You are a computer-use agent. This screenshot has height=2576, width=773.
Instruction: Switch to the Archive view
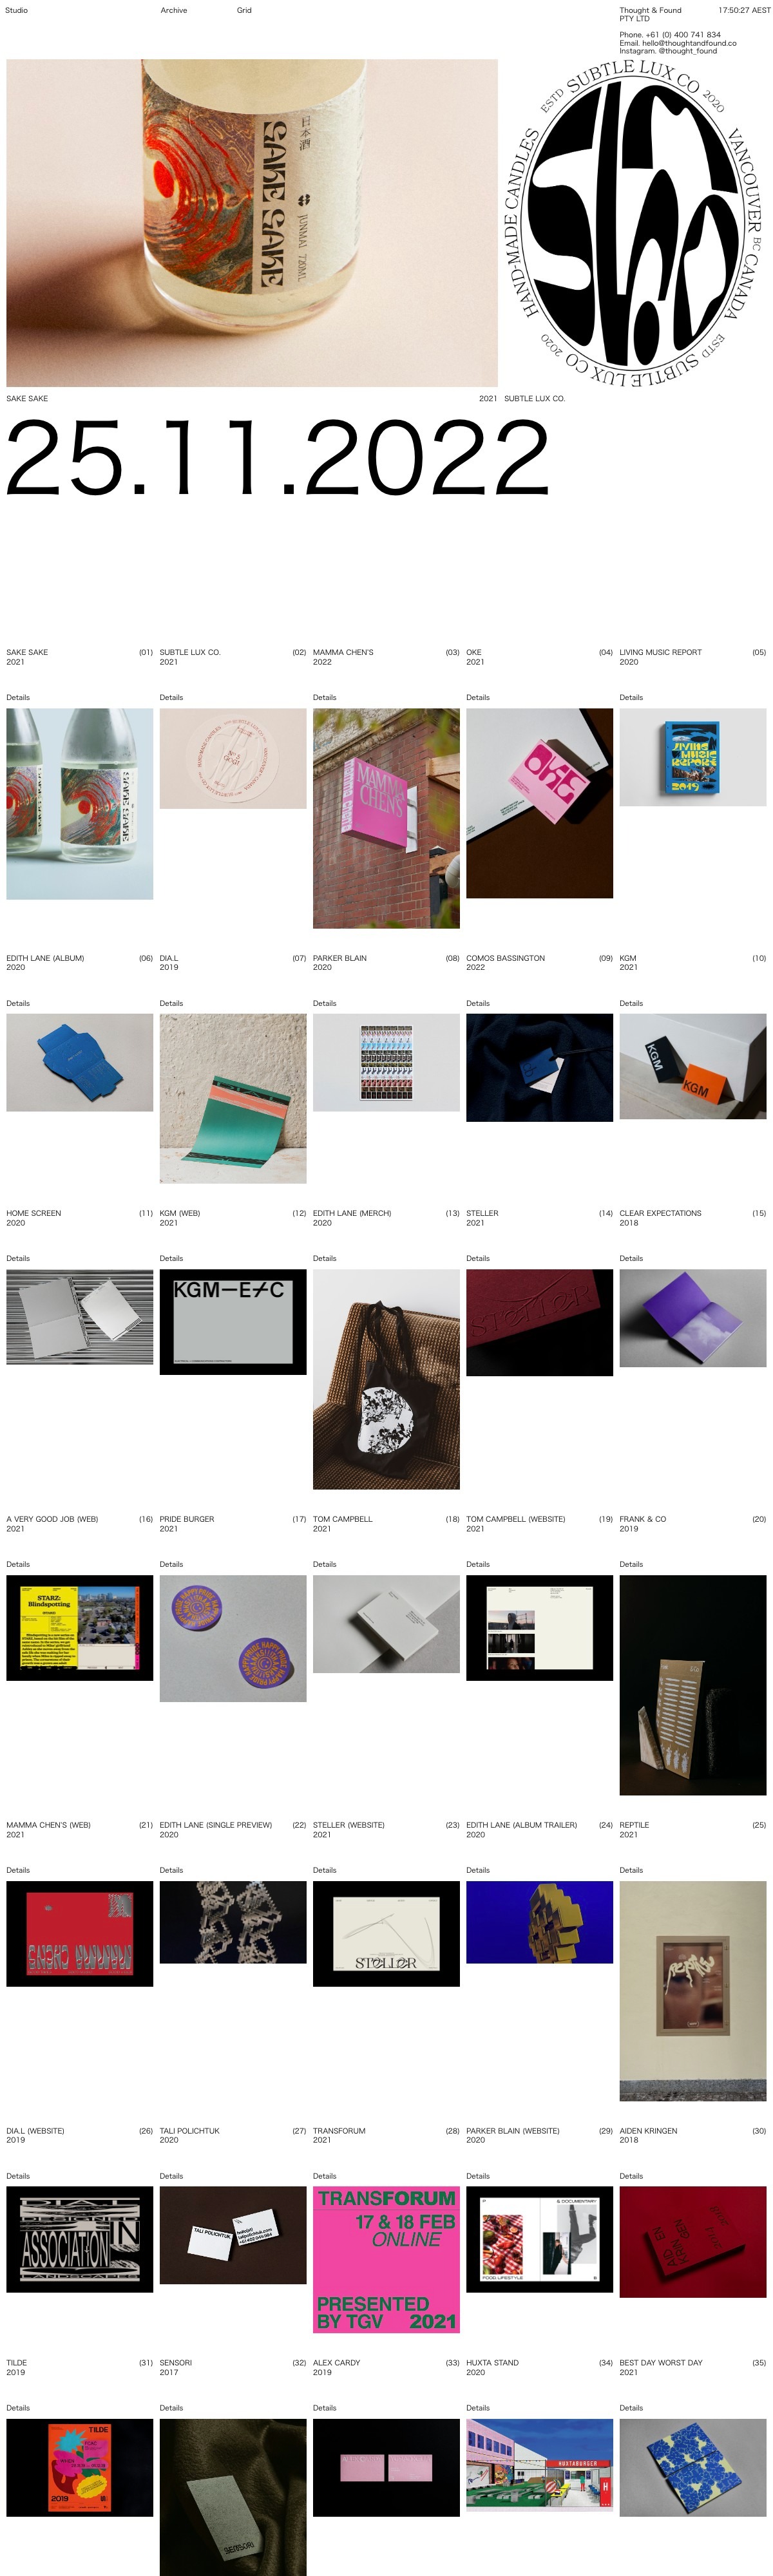174,10
